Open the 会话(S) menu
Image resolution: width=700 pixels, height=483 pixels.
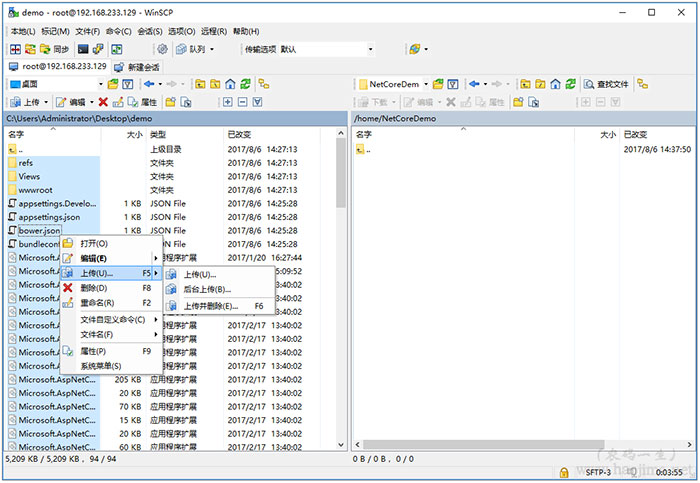pyautogui.click(x=150, y=31)
